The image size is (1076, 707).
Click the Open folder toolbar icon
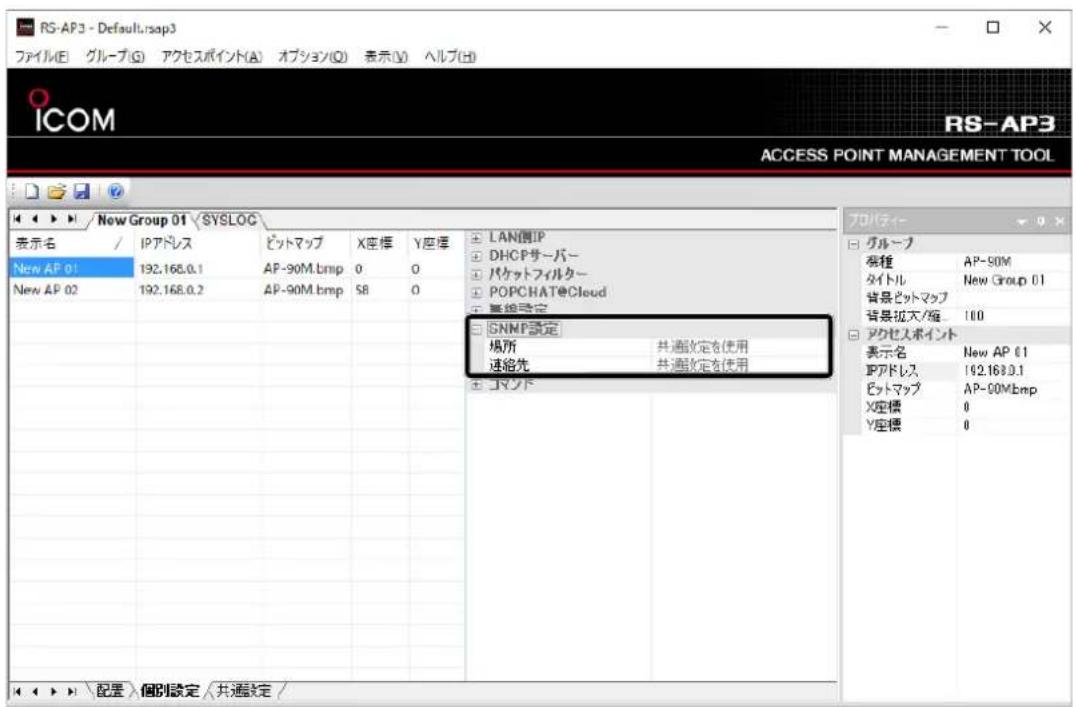56,192
